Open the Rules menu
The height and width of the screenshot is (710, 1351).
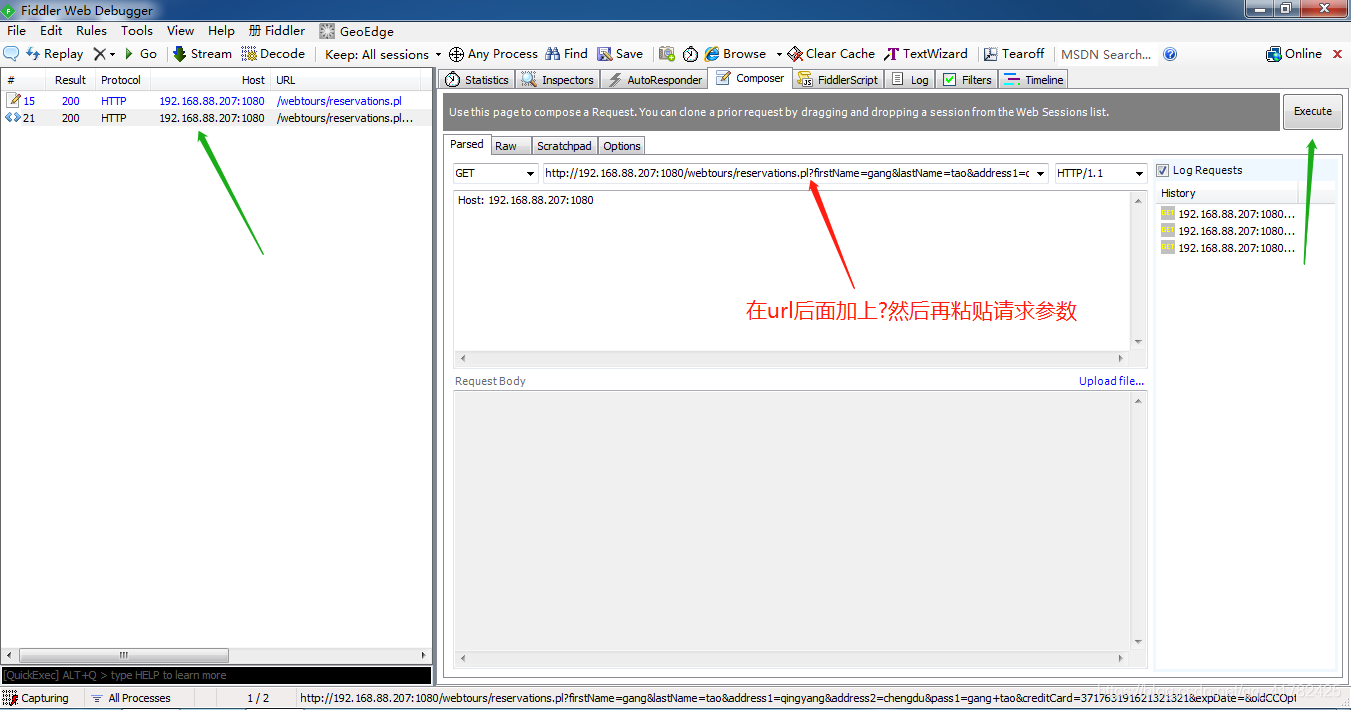coord(91,31)
